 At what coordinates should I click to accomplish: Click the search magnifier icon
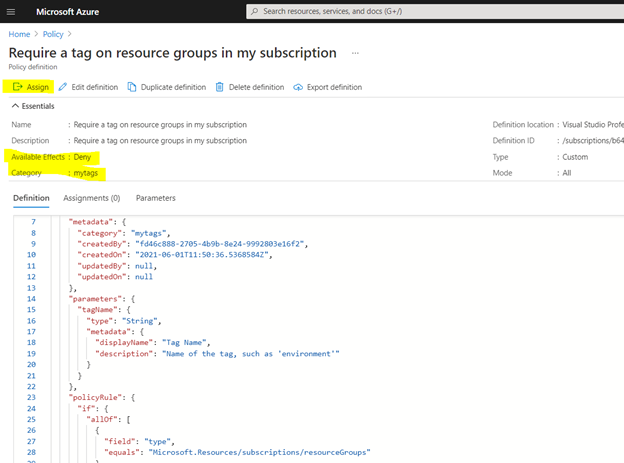[x=255, y=11]
